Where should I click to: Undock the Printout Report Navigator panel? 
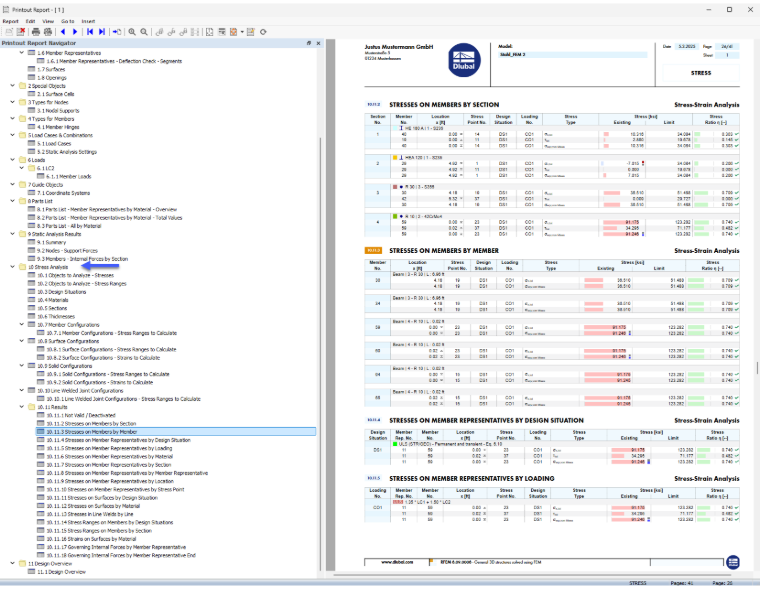point(309,43)
